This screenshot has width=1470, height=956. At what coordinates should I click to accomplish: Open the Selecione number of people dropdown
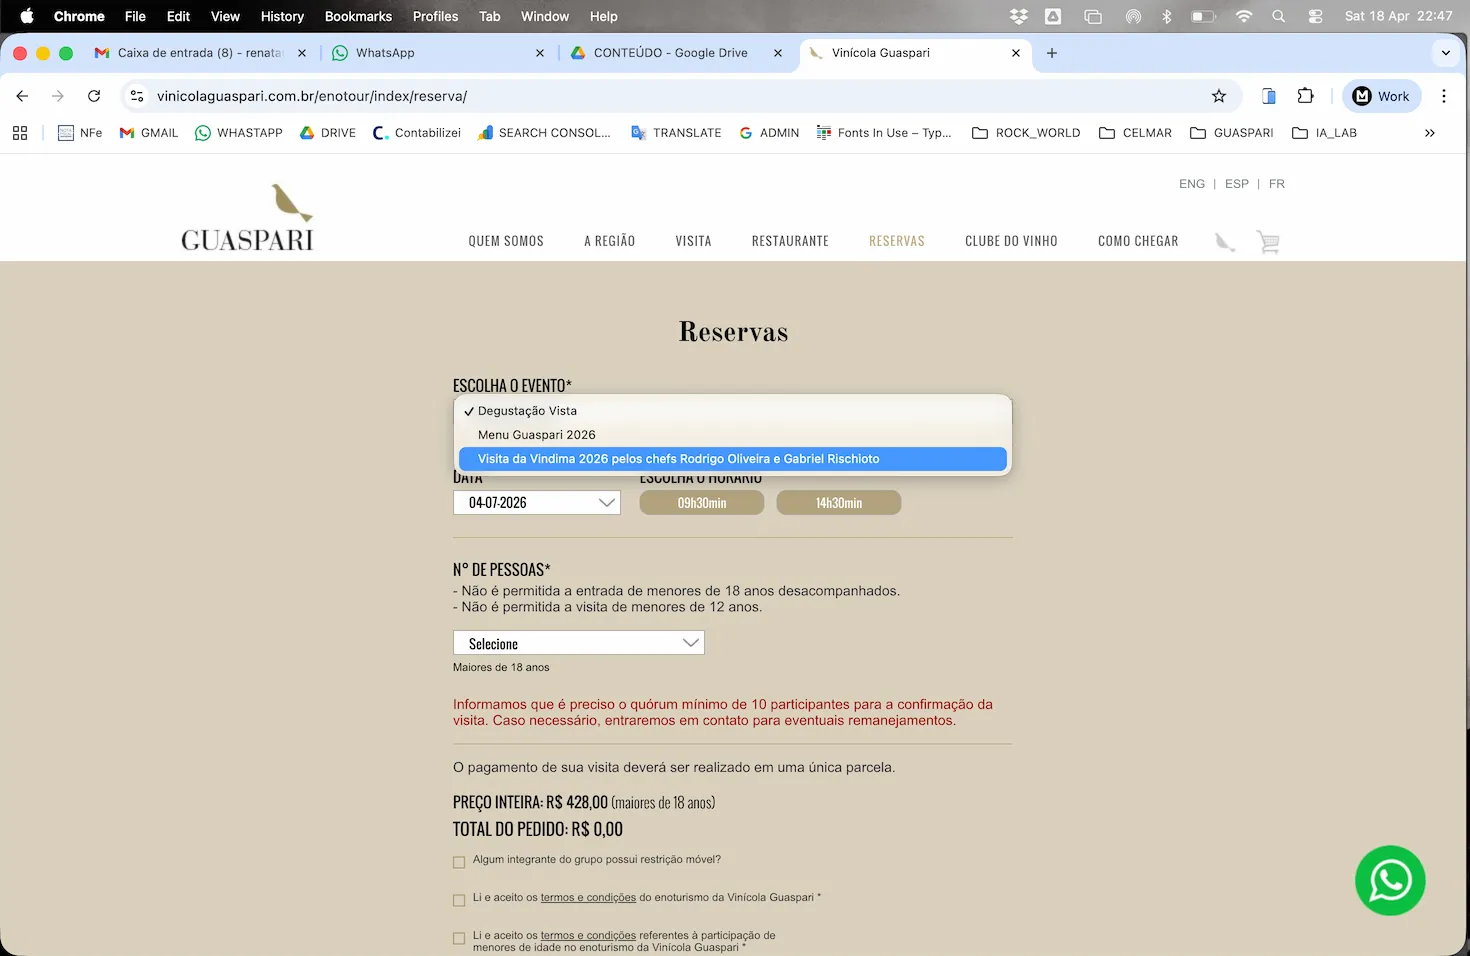(x=579, y=643)
